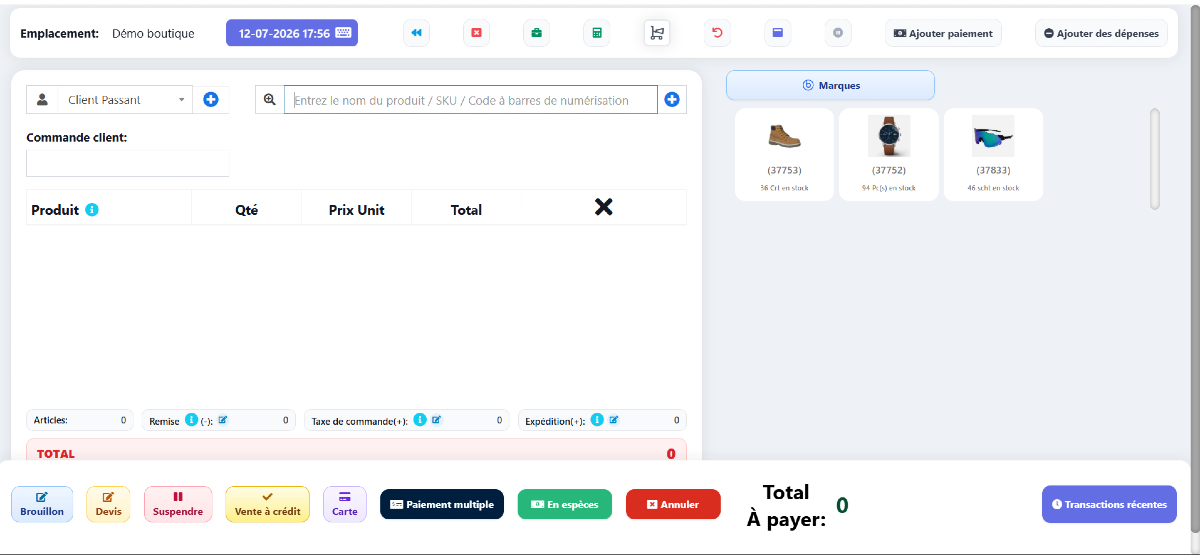
Task: Click Ajouter paiement button
Action: pos(944,33)
